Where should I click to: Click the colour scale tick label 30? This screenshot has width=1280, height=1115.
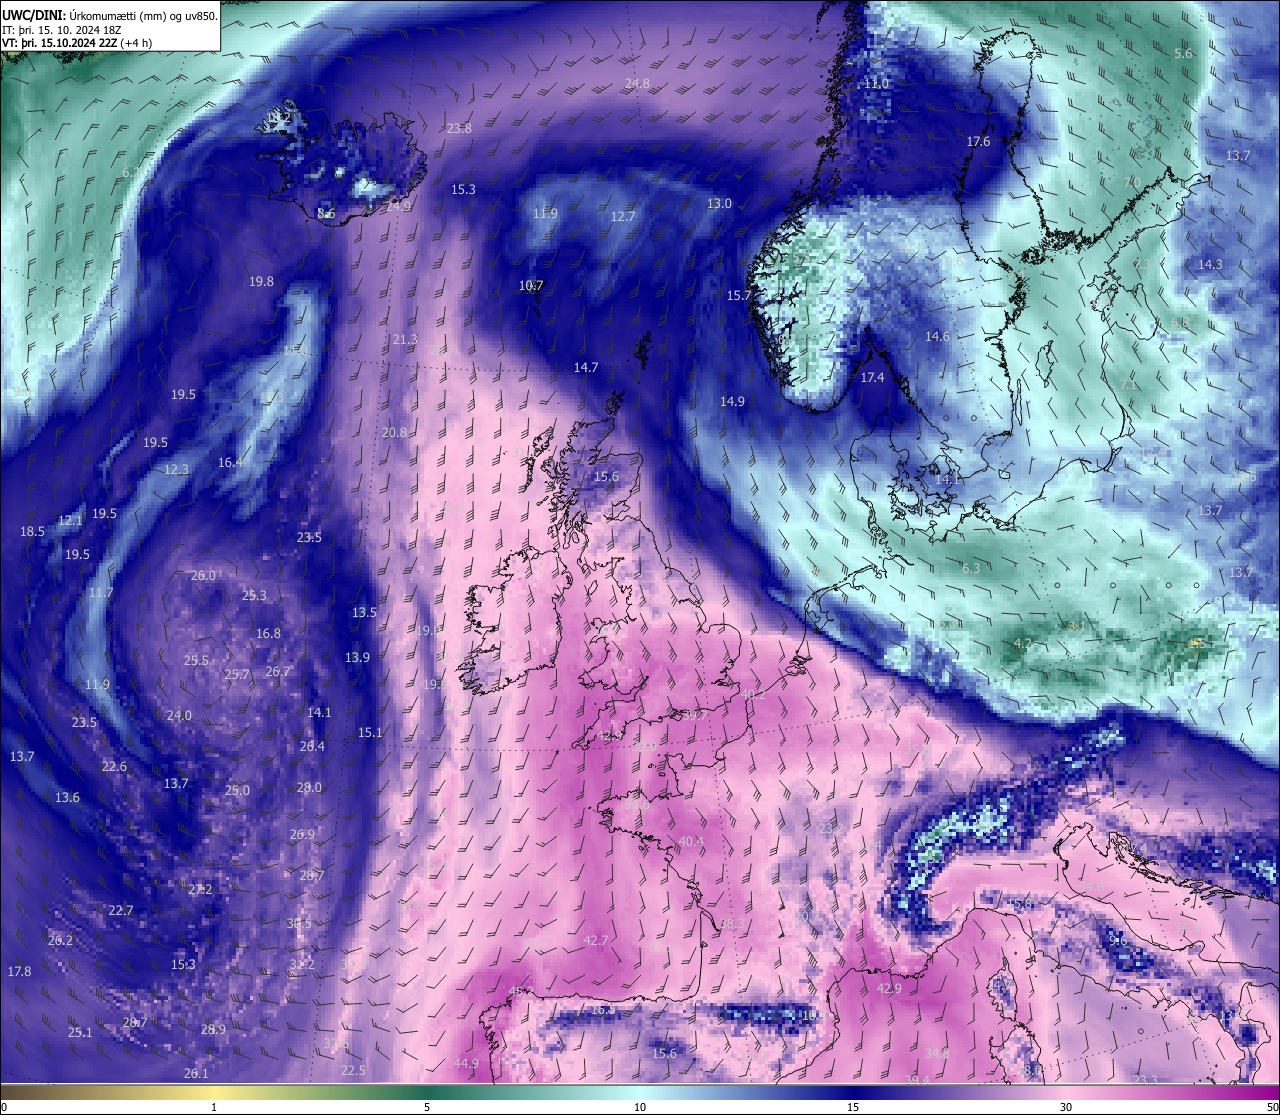[x=1066, y=1107]
